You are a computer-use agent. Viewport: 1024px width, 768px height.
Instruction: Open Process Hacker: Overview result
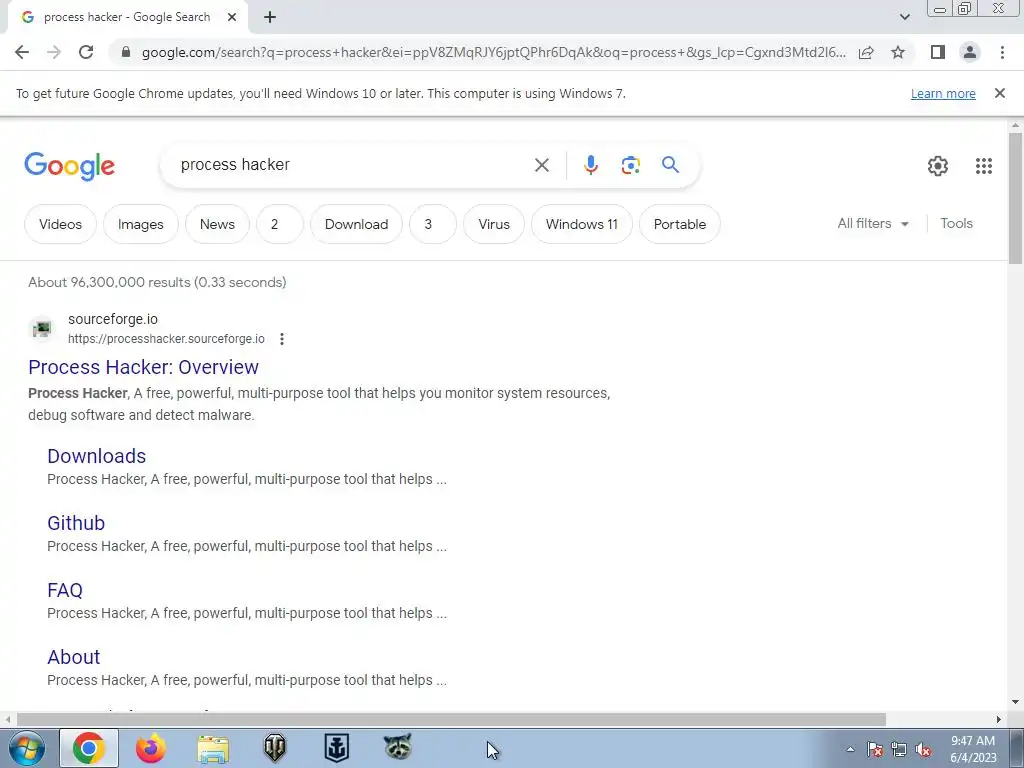click(x=144, y=367)
